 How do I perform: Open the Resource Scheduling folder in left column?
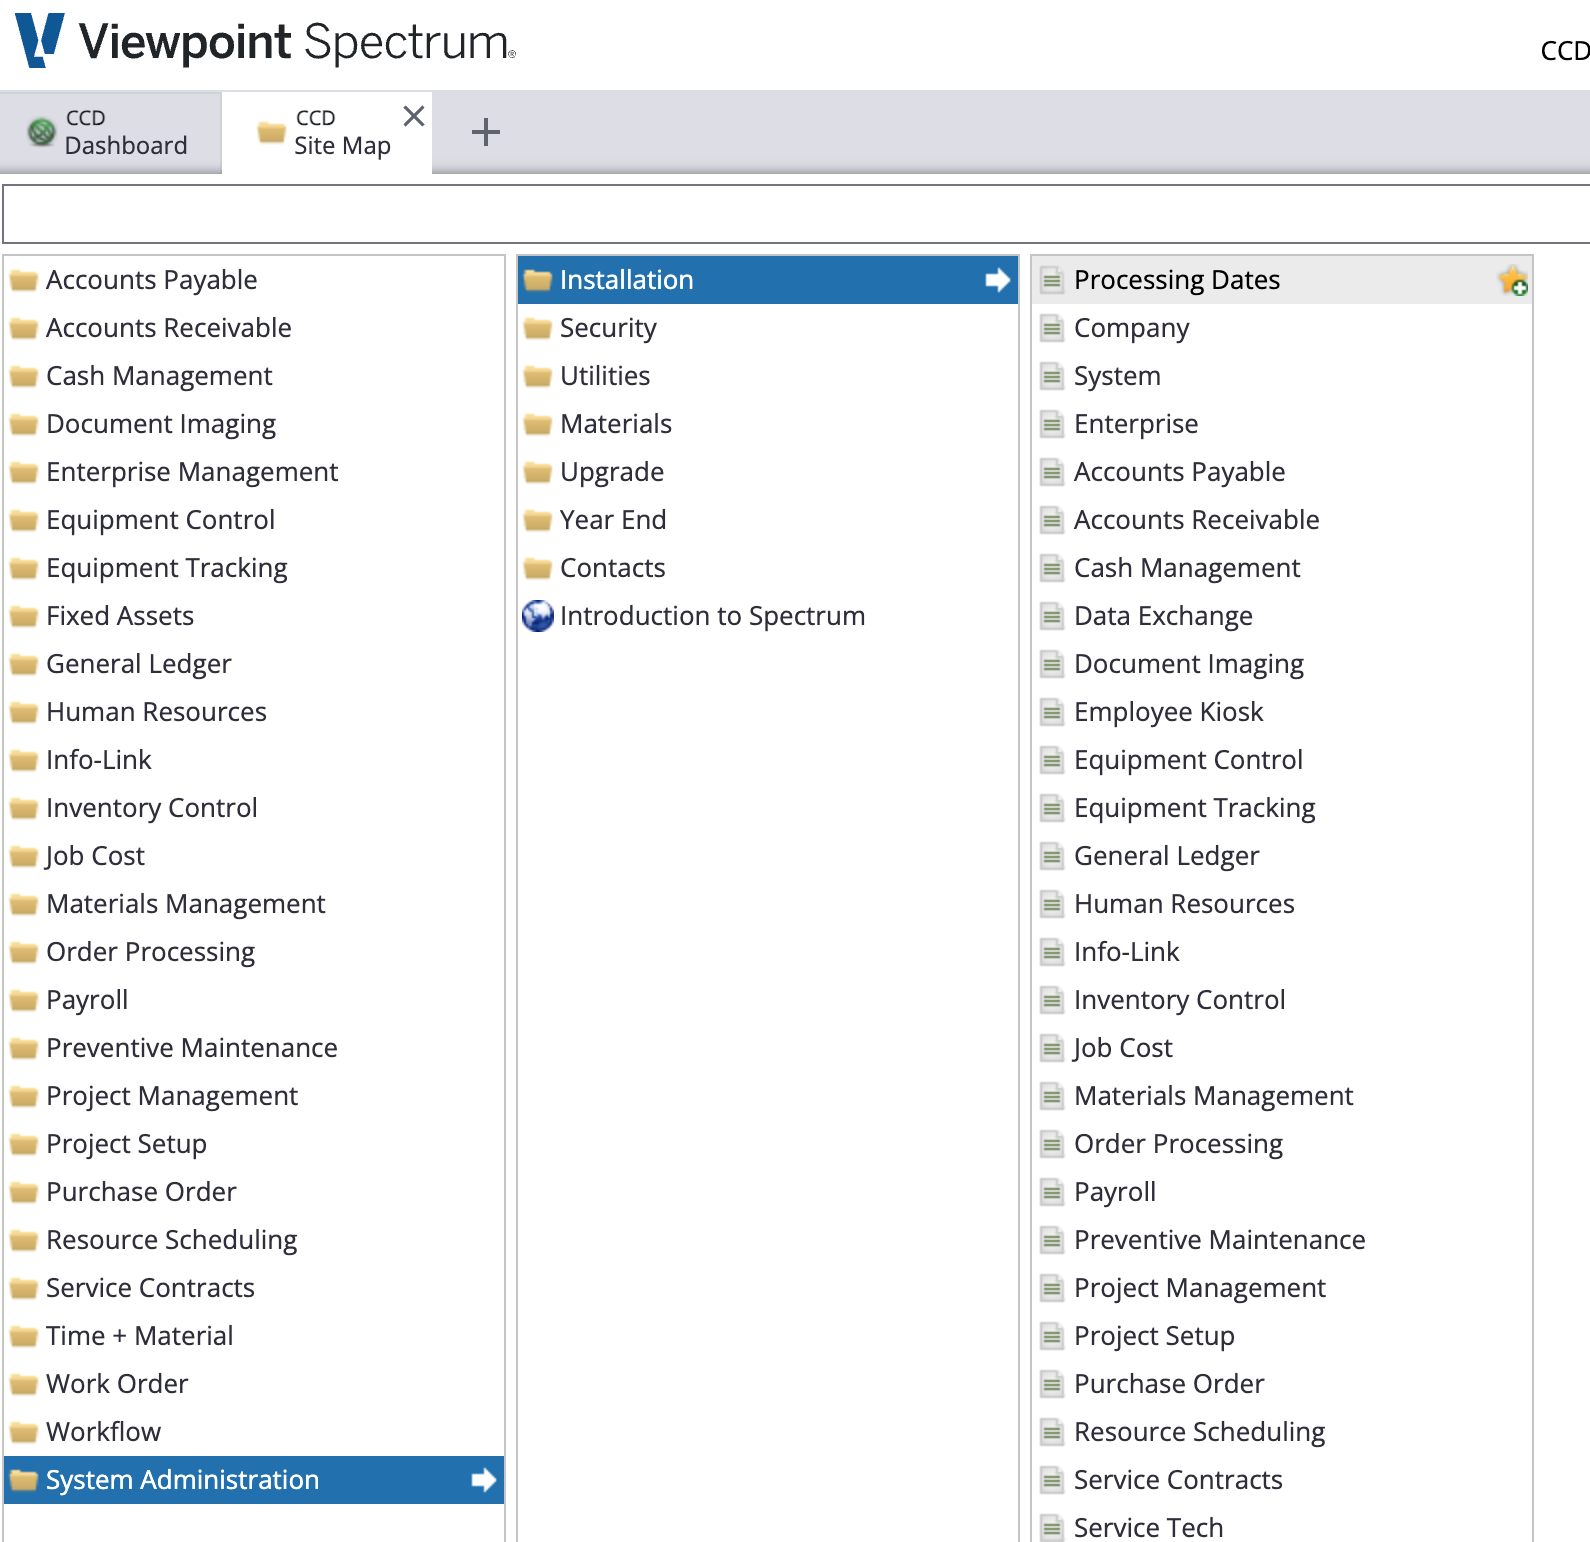pyautogui.click(x=254, y=1240)
